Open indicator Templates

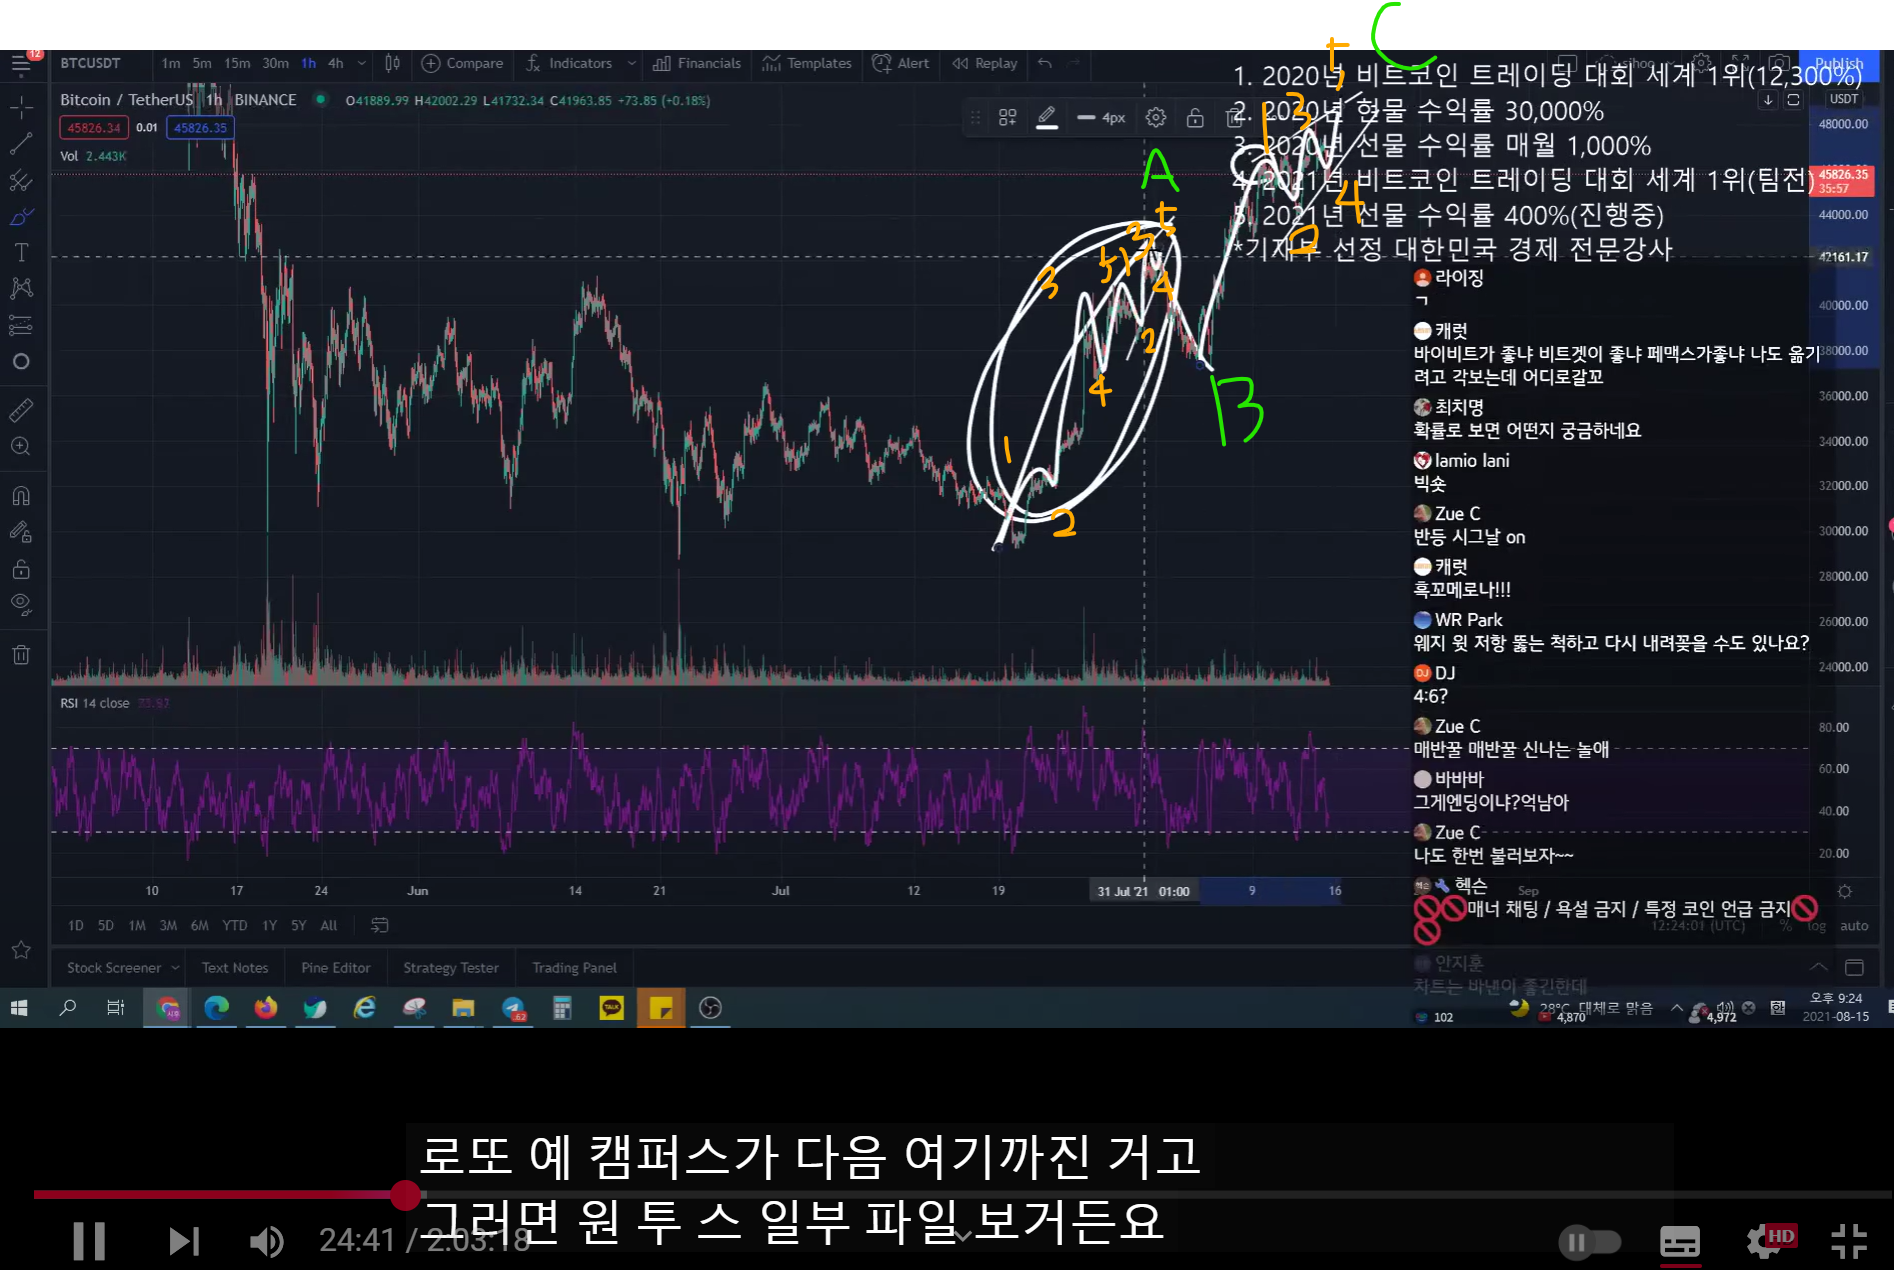(x=807, y=63)
